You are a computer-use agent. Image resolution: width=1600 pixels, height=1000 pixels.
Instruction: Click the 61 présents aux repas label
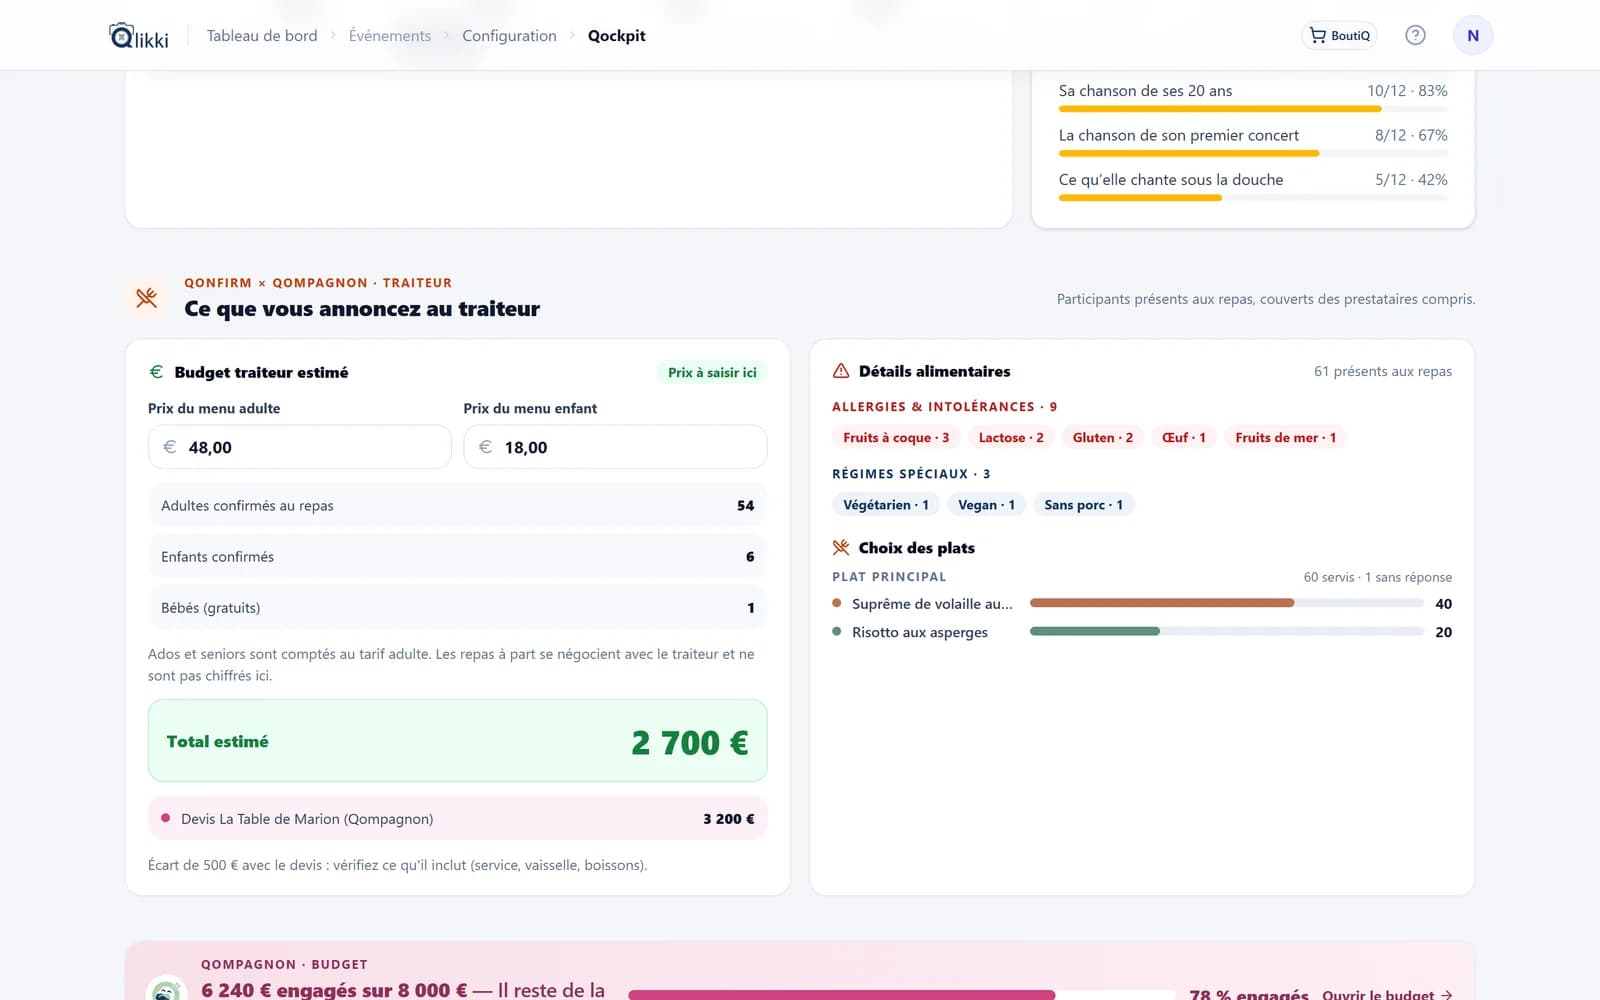[x=1383, y=372]
